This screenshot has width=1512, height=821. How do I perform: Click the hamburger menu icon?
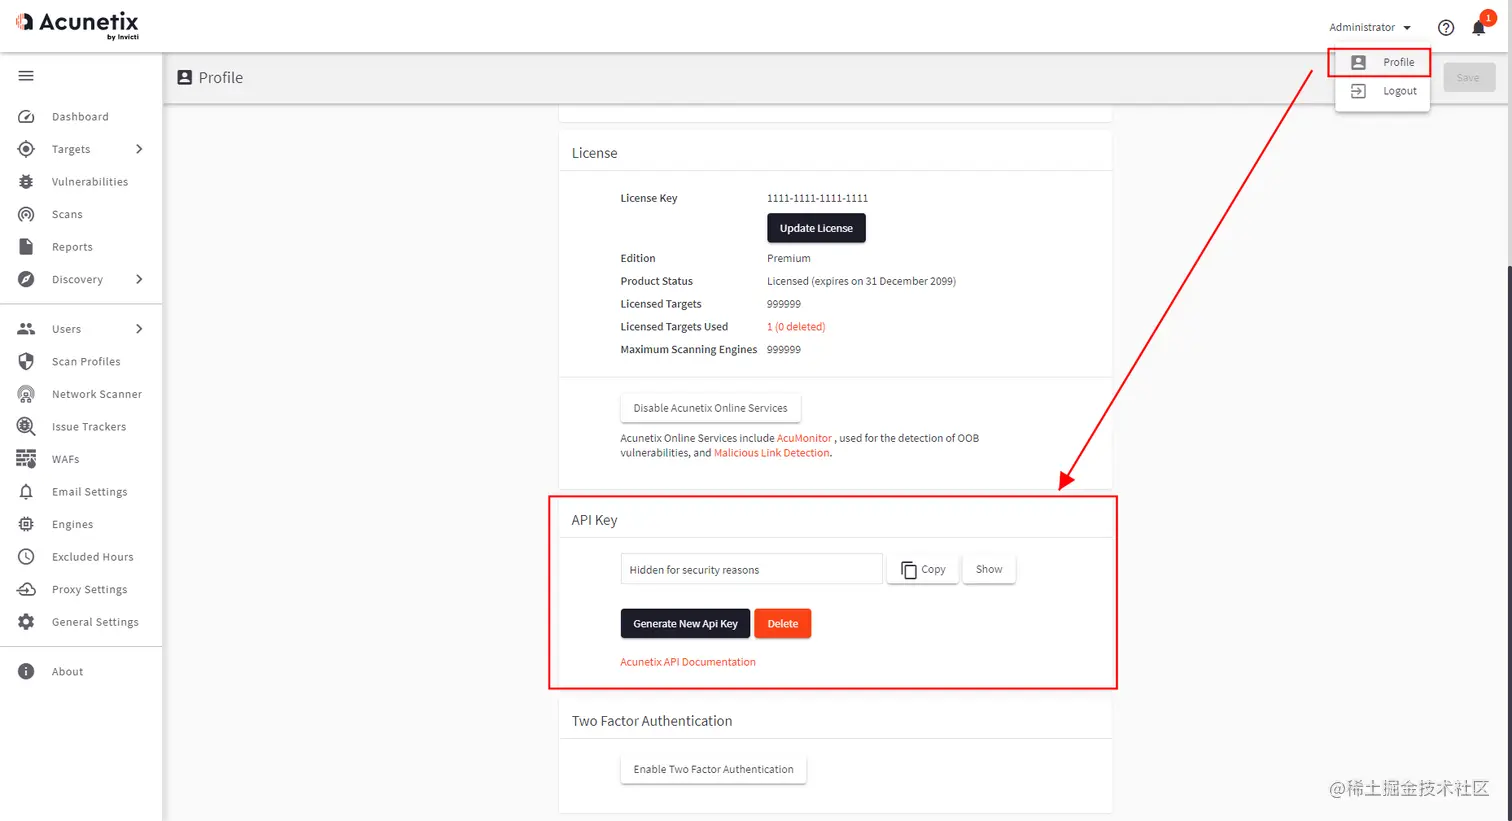[26, 76]
